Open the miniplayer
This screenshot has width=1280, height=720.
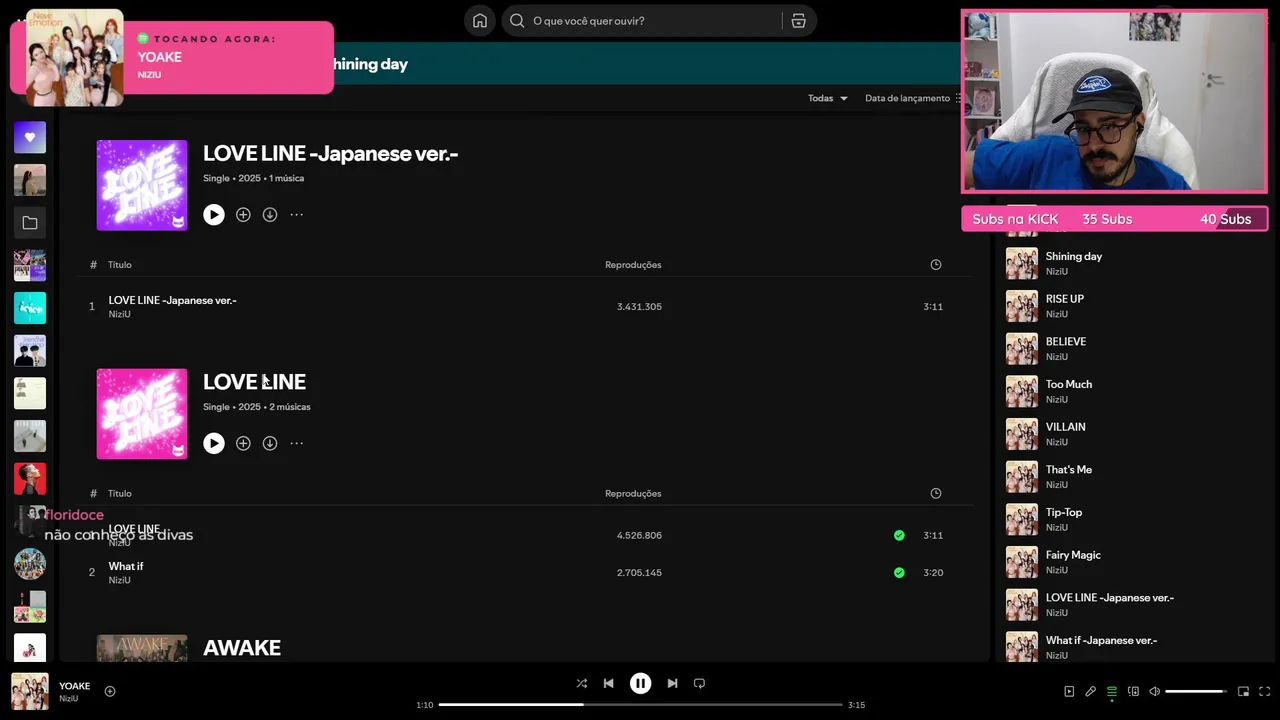coord(1244,692)
